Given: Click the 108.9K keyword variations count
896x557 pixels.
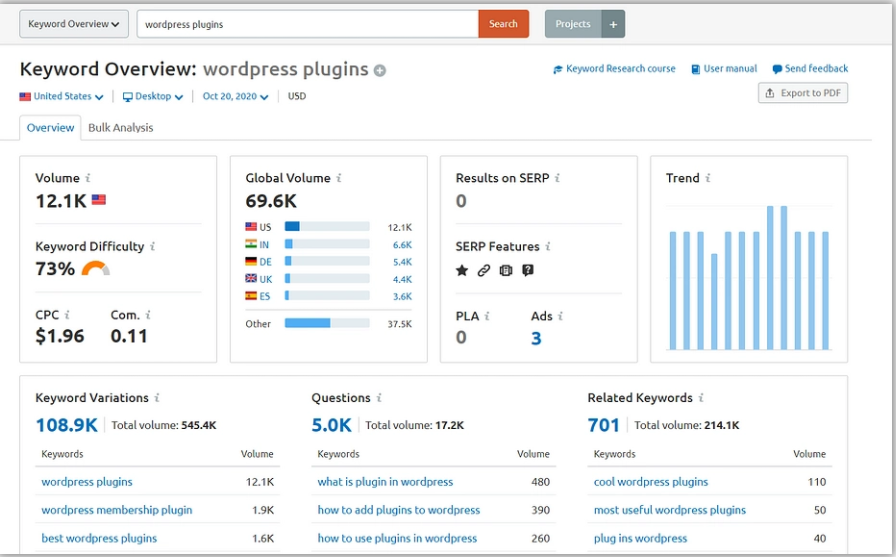Looking at the screenshot, I should (x=66, y=425).
